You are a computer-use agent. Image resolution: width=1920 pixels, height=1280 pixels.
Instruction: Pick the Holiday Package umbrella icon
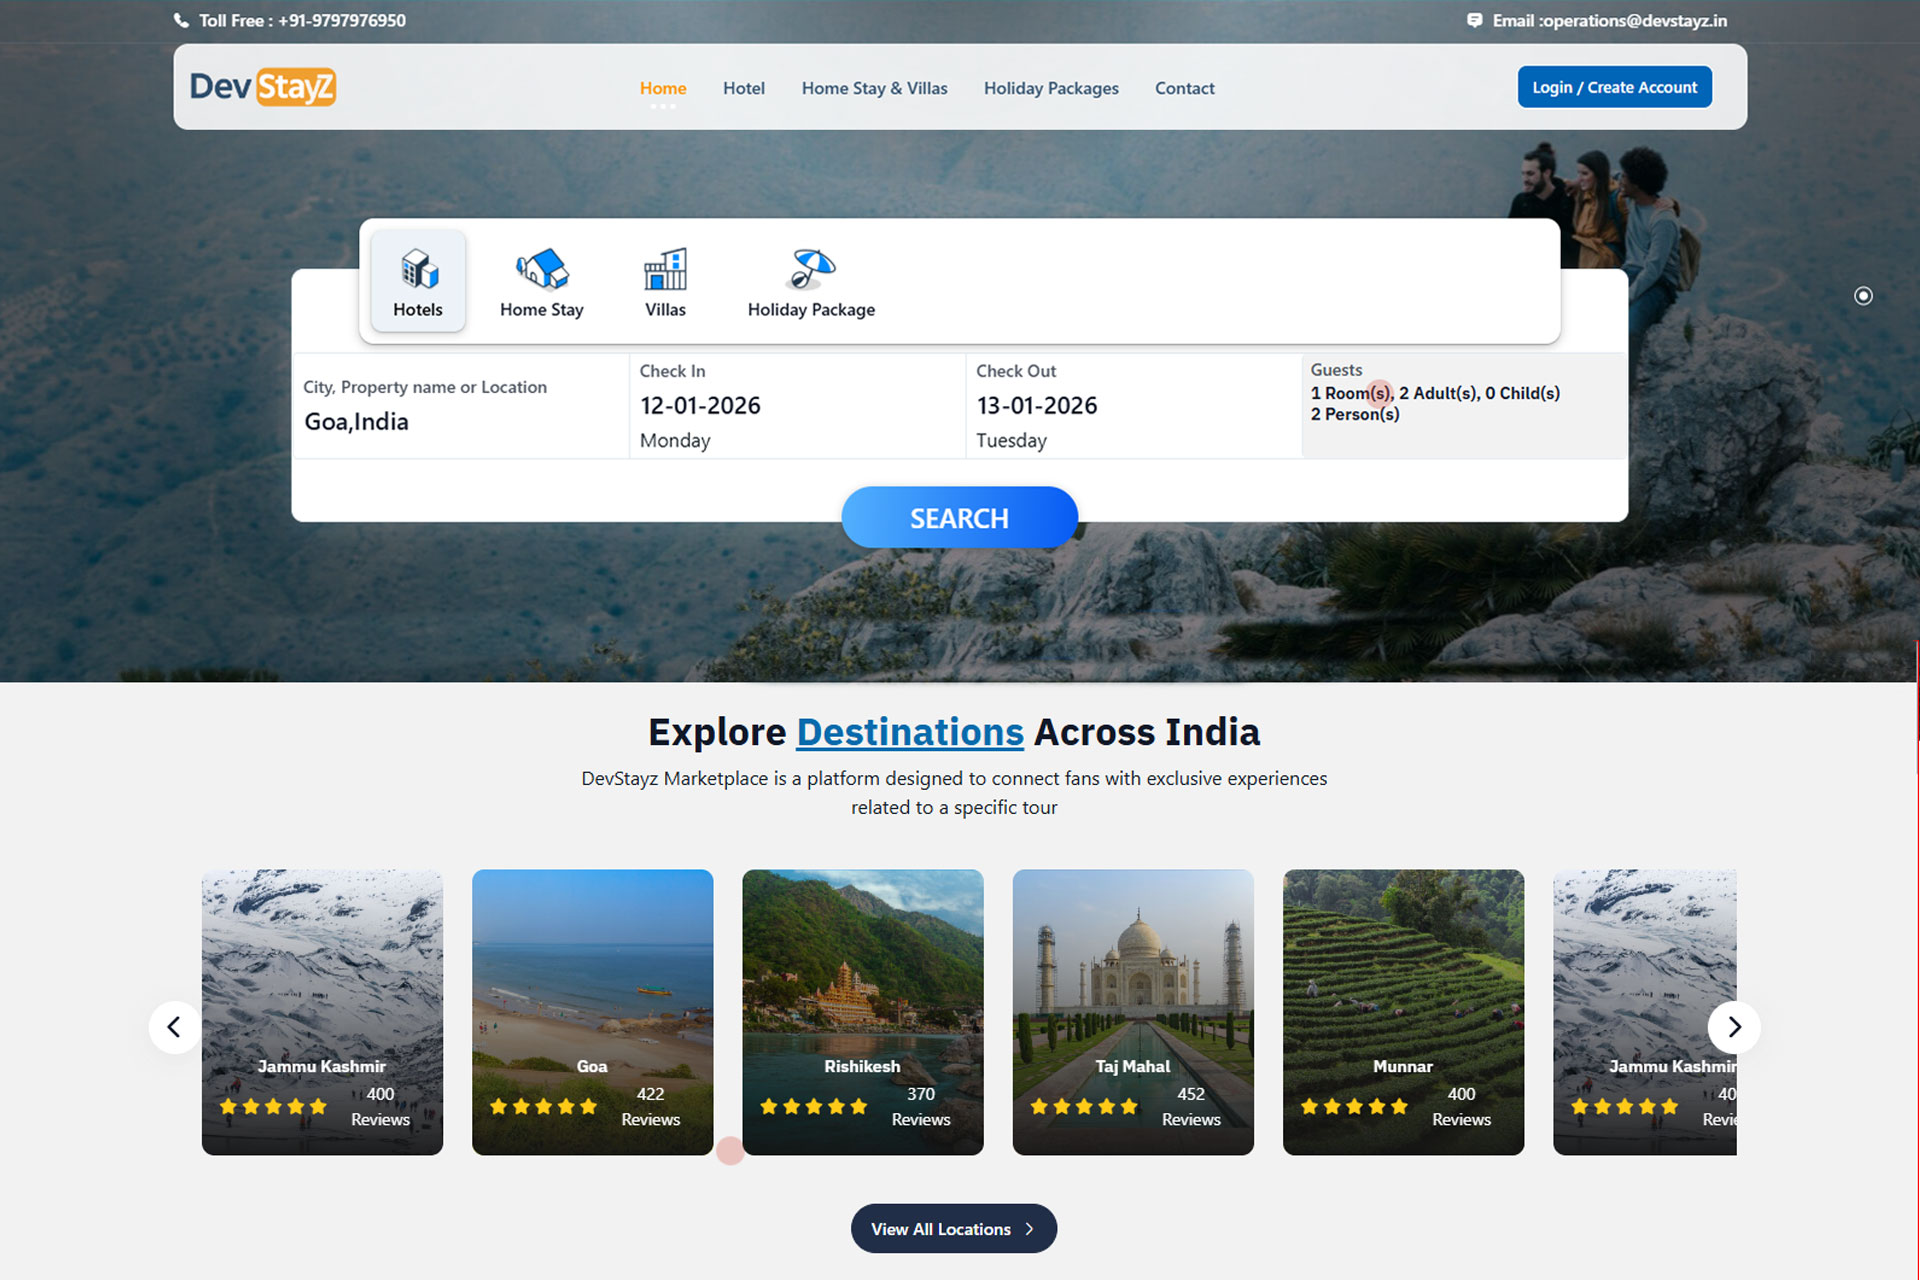(x=811, y=269)
